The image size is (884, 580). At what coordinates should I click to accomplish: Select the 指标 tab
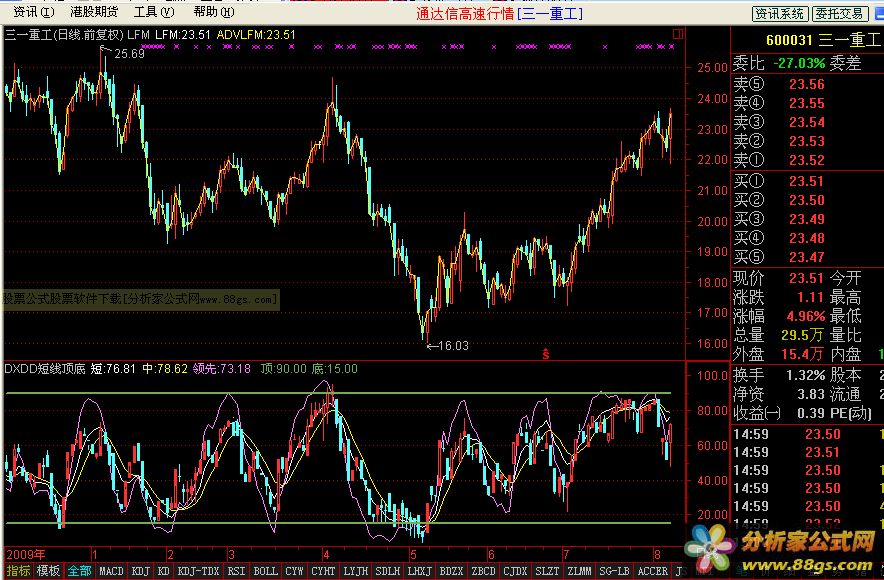coord(18,571)
